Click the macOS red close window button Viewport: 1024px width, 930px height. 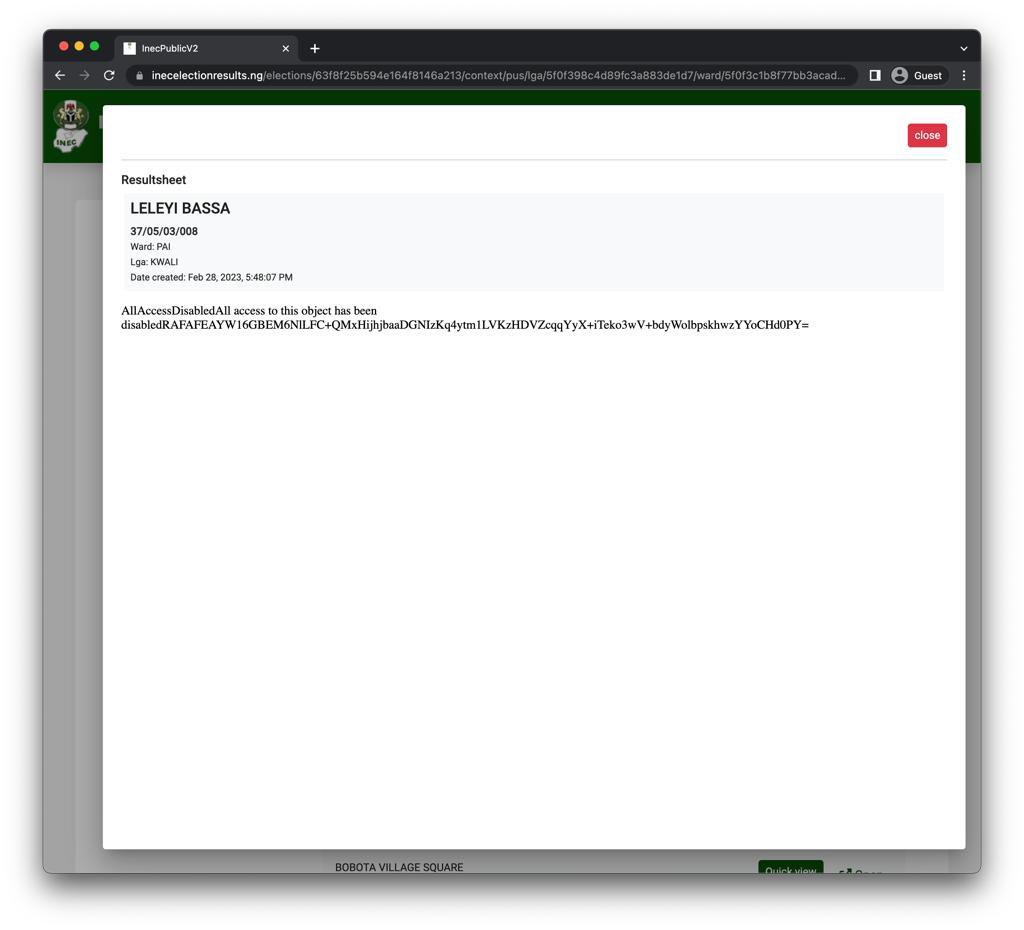point(63,46)
